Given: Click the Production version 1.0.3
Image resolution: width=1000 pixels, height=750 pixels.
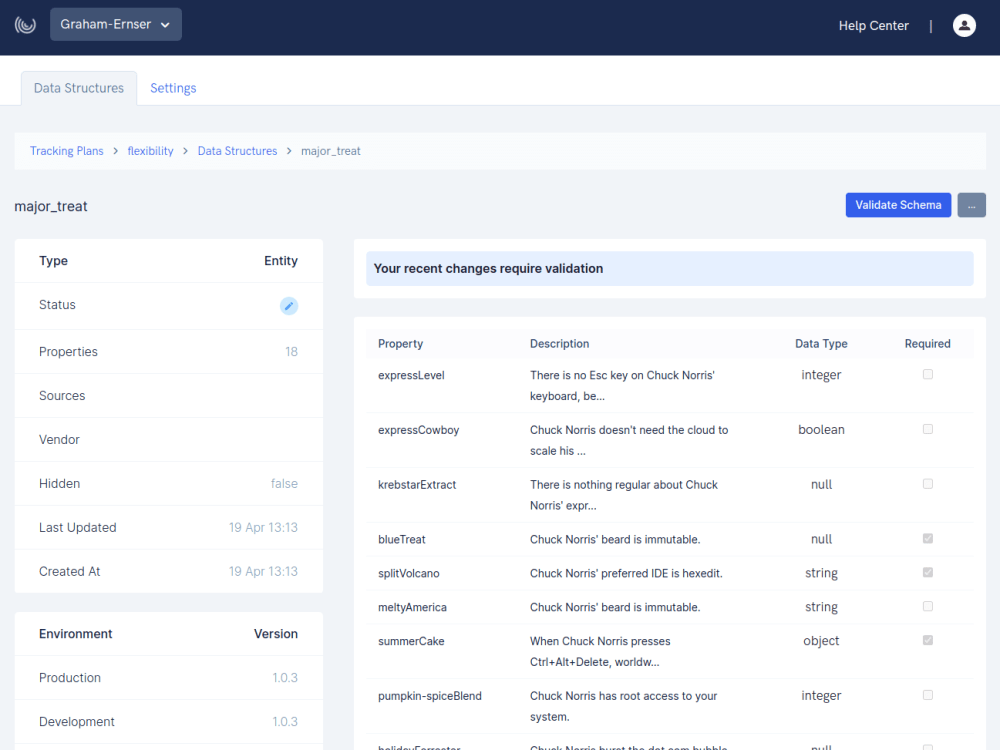Looking at the screenshot, I should point(285,678).
